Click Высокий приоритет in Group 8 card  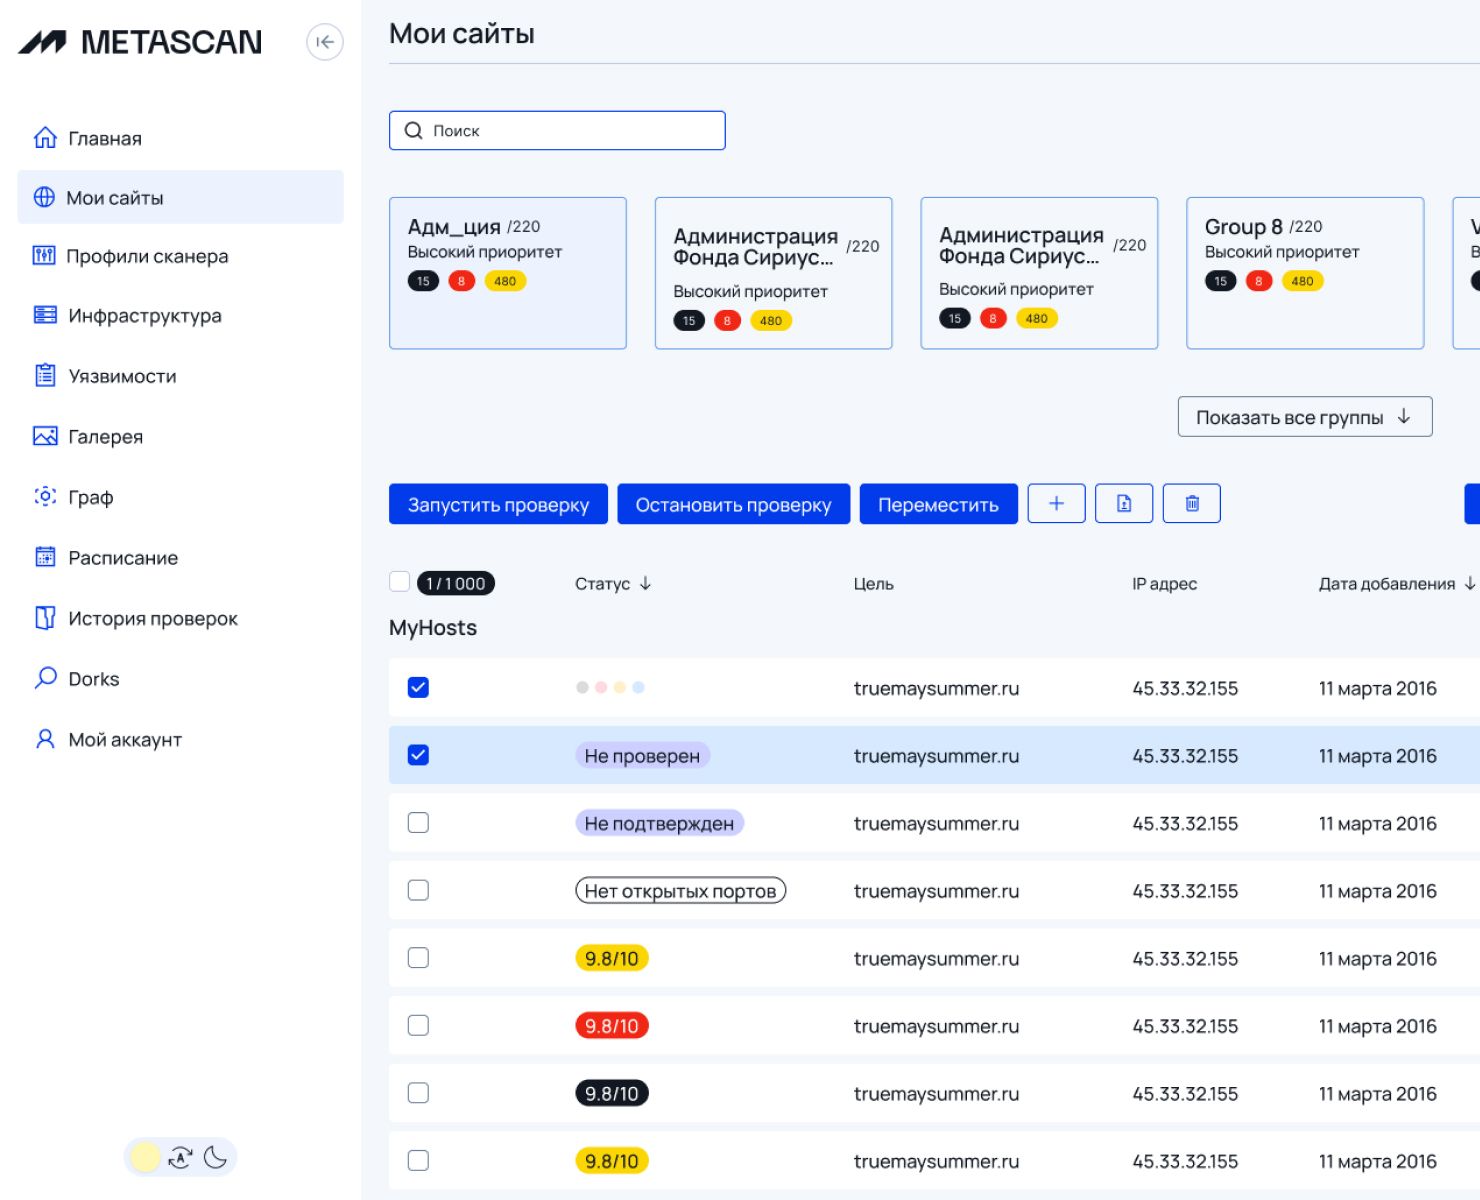point(1282,252)
